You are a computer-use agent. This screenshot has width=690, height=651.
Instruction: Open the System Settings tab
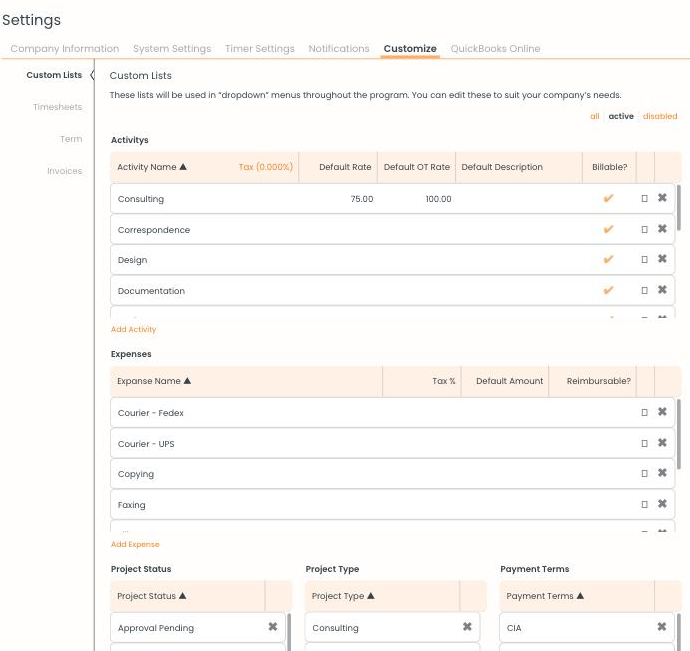click(172, 48)
